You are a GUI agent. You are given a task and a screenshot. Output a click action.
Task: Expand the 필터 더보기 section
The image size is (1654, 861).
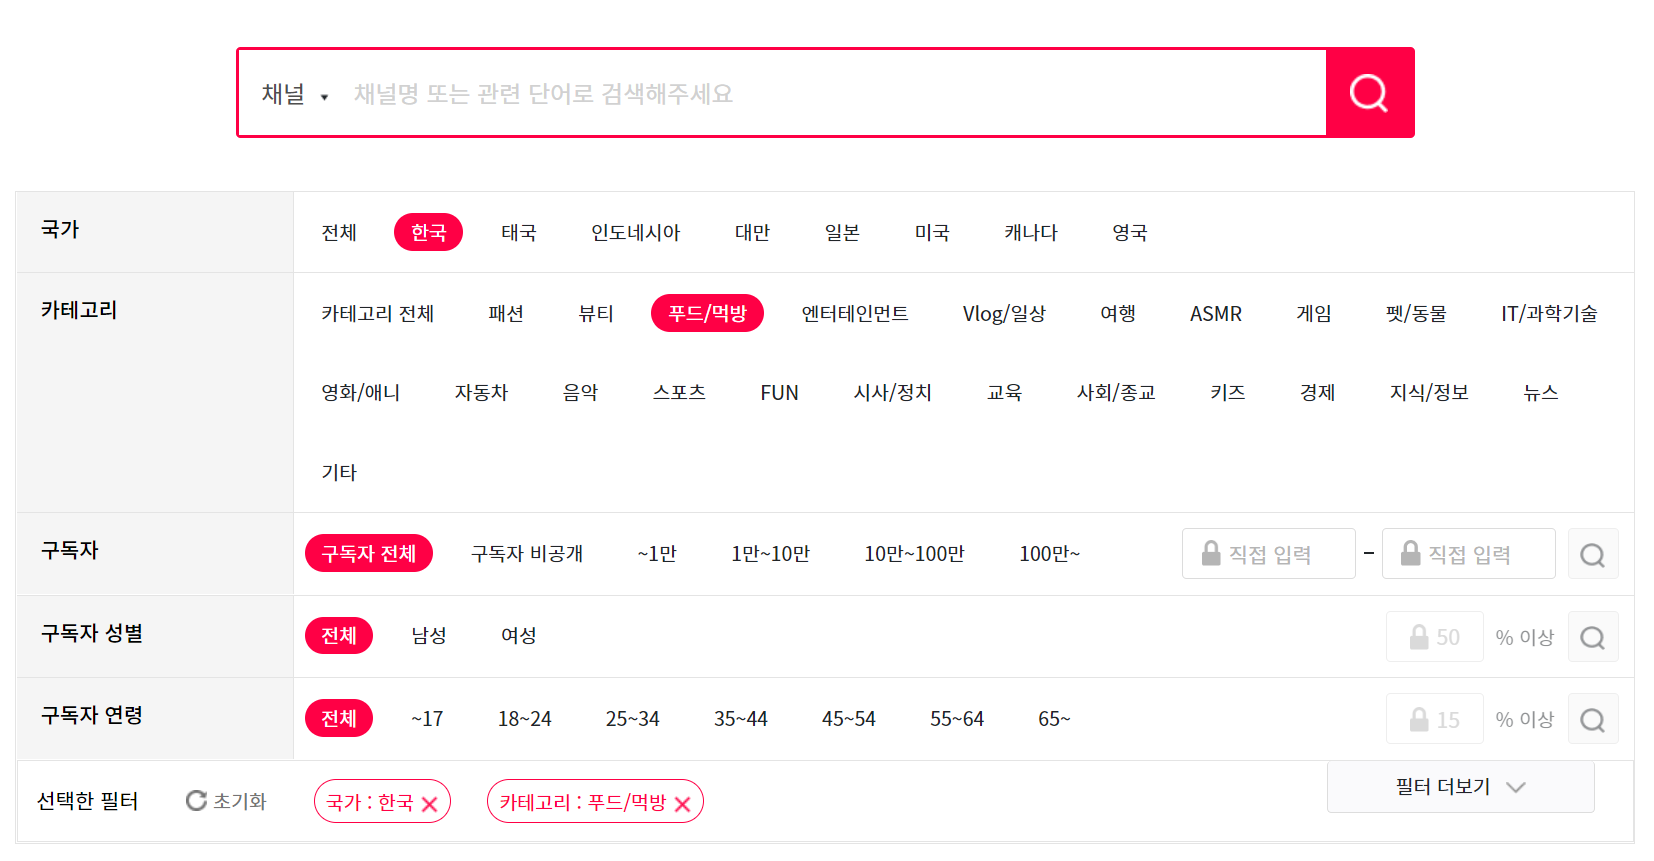coord(1460,787)
